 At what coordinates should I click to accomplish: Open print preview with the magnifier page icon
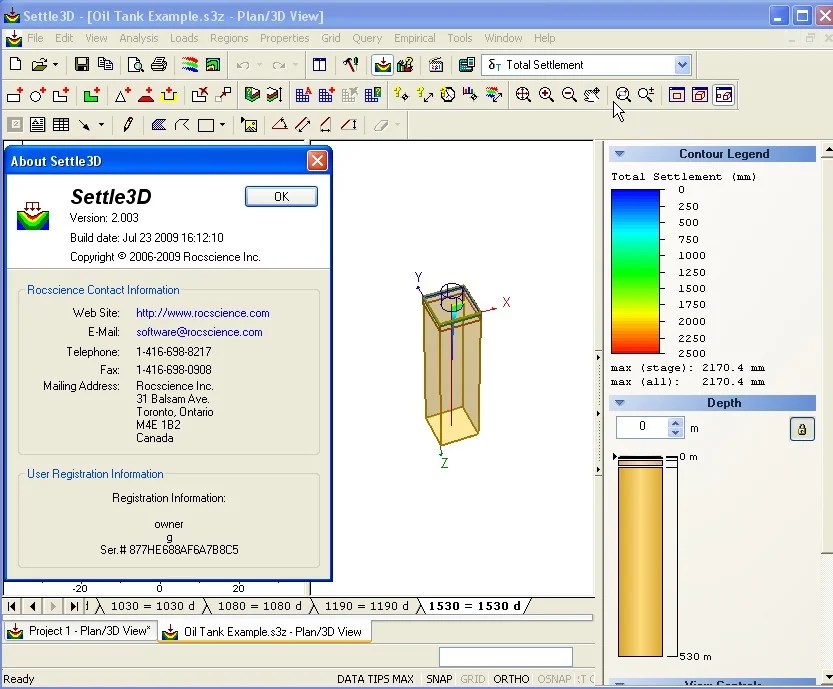point(135,65)
